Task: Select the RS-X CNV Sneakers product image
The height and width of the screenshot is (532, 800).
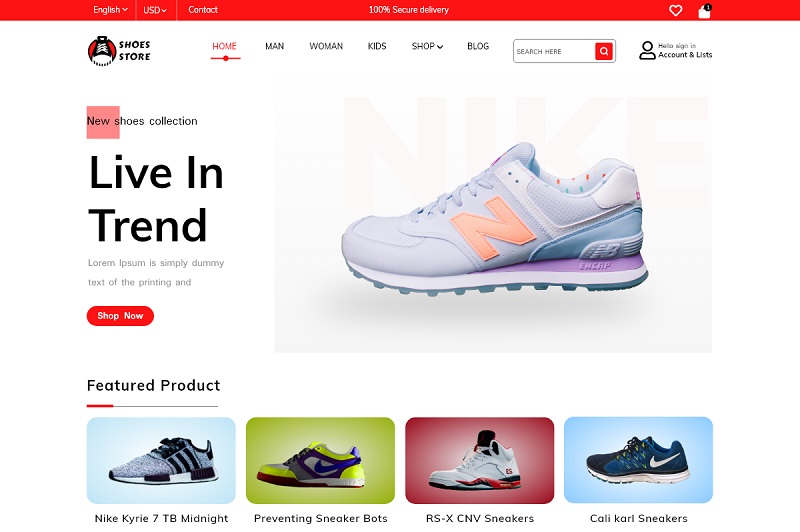Action: coord(480,461)
